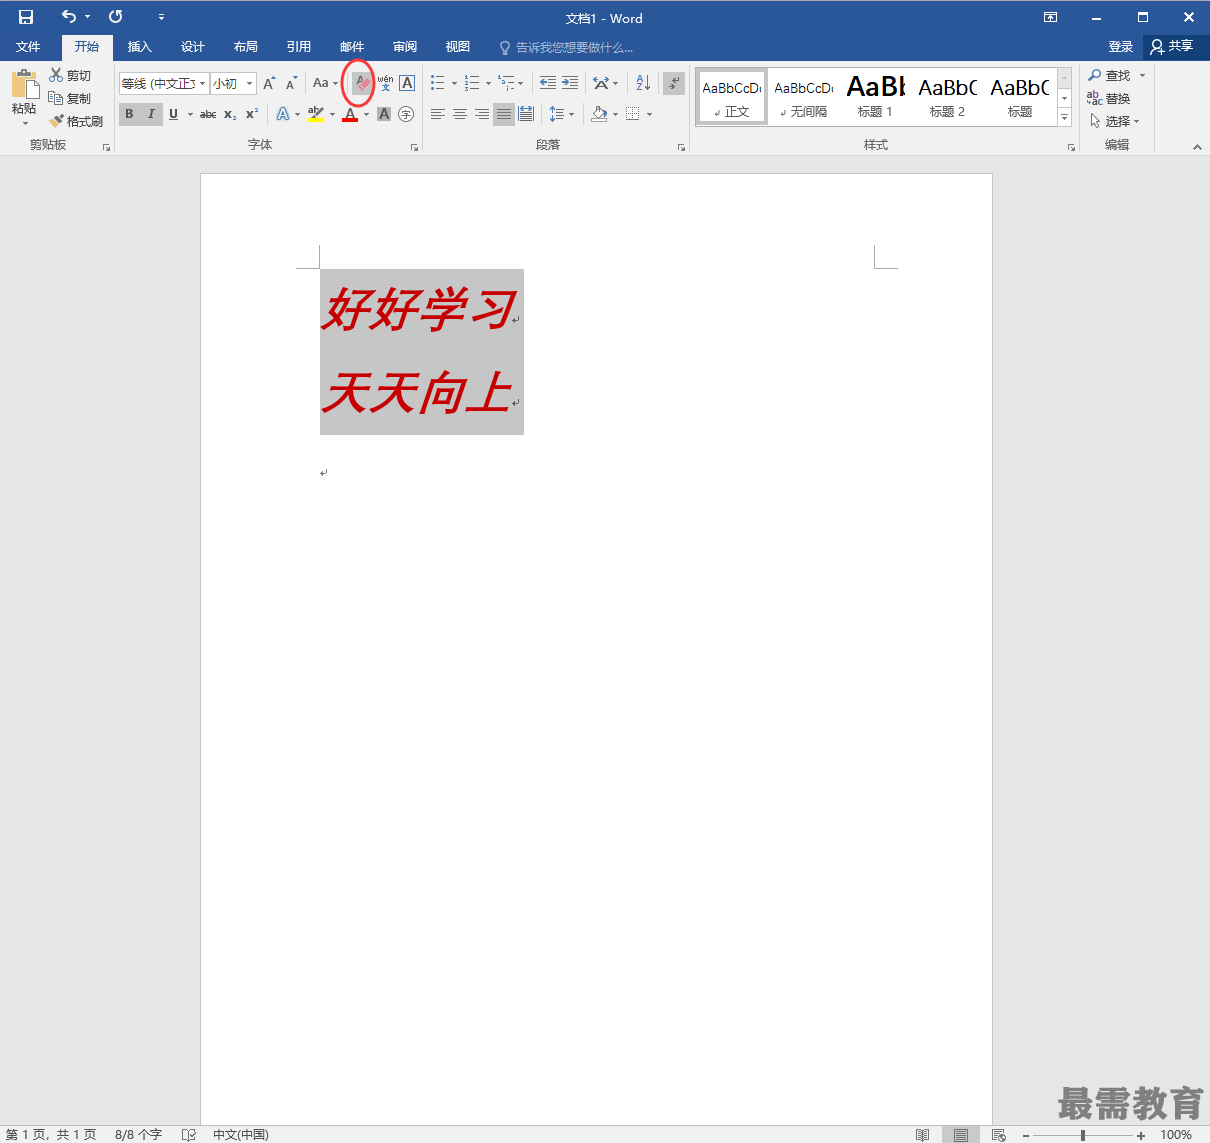Align paragraph text right
Screen dimensions: 1210x1143
coord(482,114)
